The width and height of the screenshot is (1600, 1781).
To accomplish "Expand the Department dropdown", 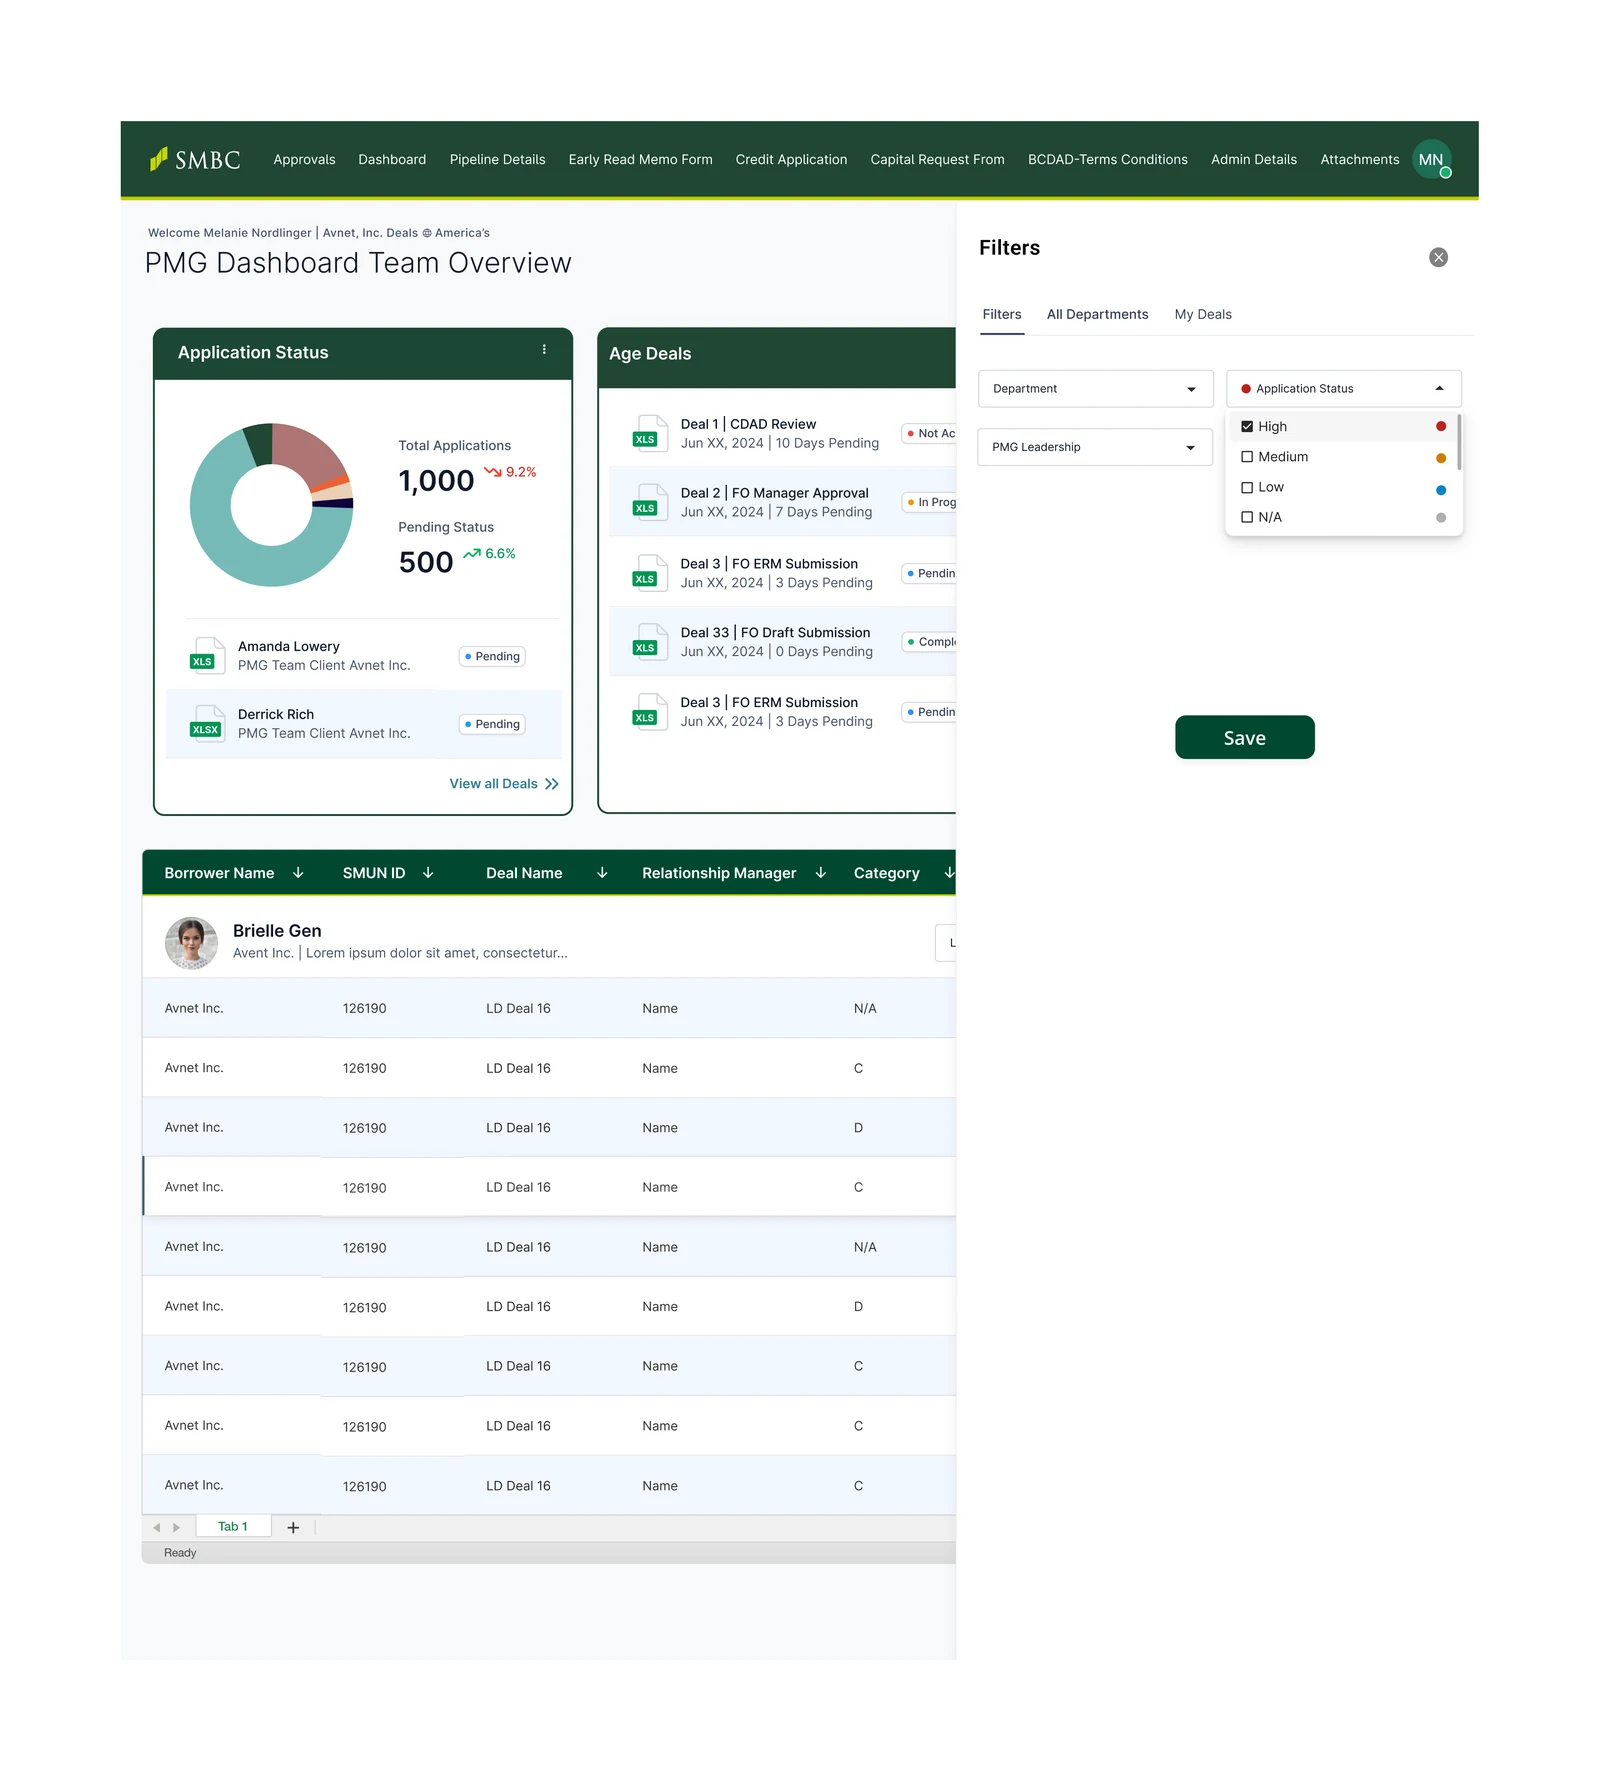I will (1095, 388).
